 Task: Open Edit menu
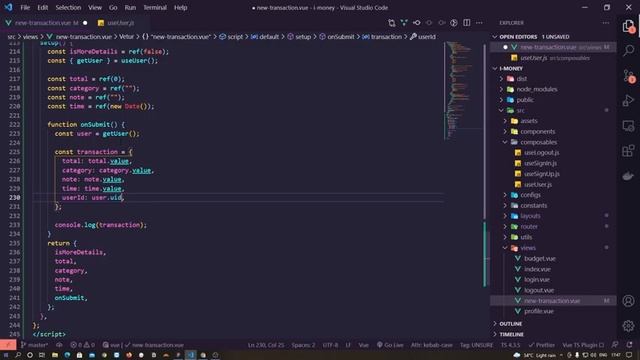42,7
